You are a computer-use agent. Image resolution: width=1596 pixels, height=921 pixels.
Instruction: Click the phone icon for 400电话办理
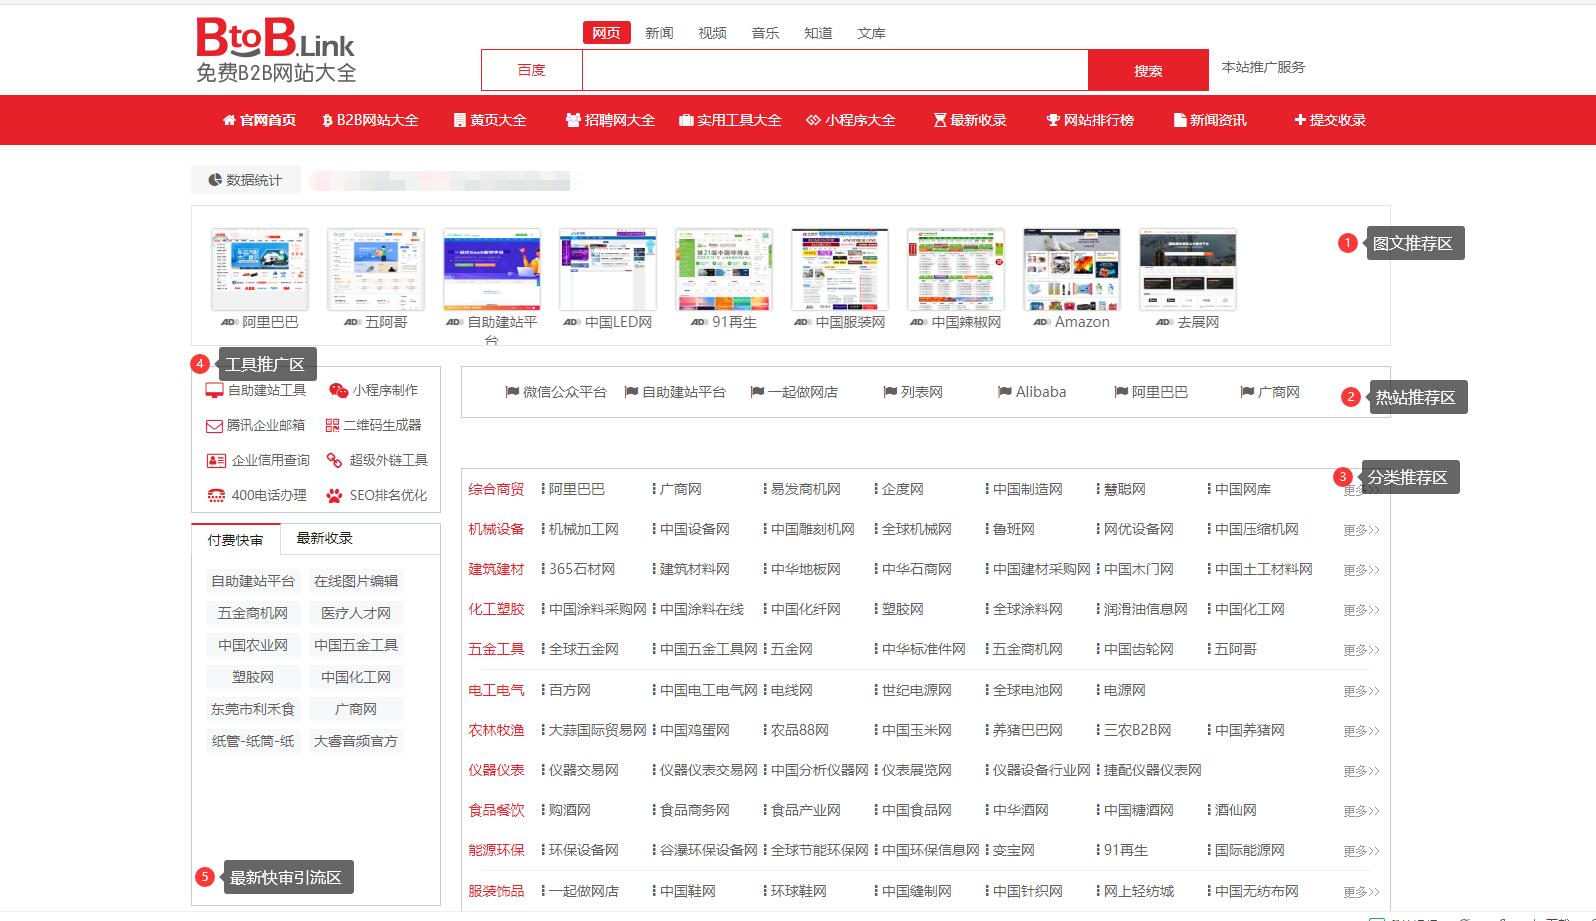pyautogui.click(x=216, y=495)
